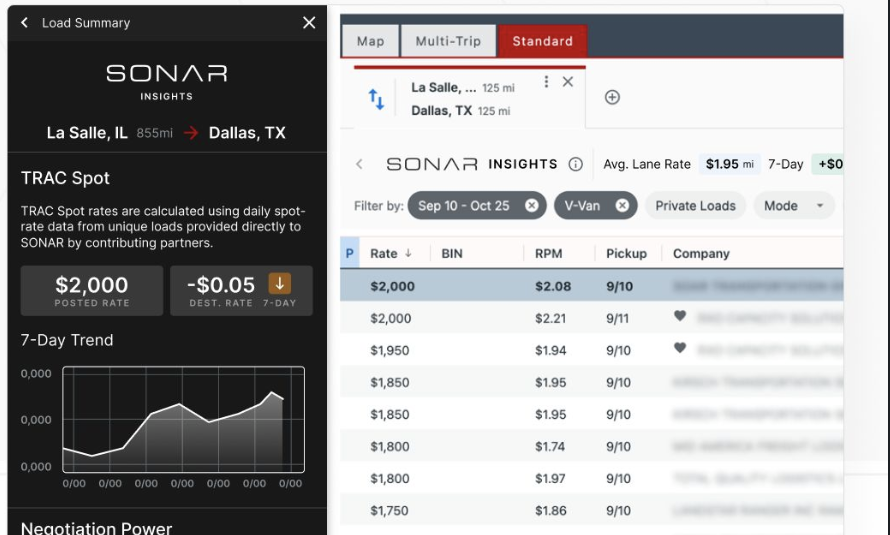
Task: Close the Load Summary panel
Action: coord(309,23)
